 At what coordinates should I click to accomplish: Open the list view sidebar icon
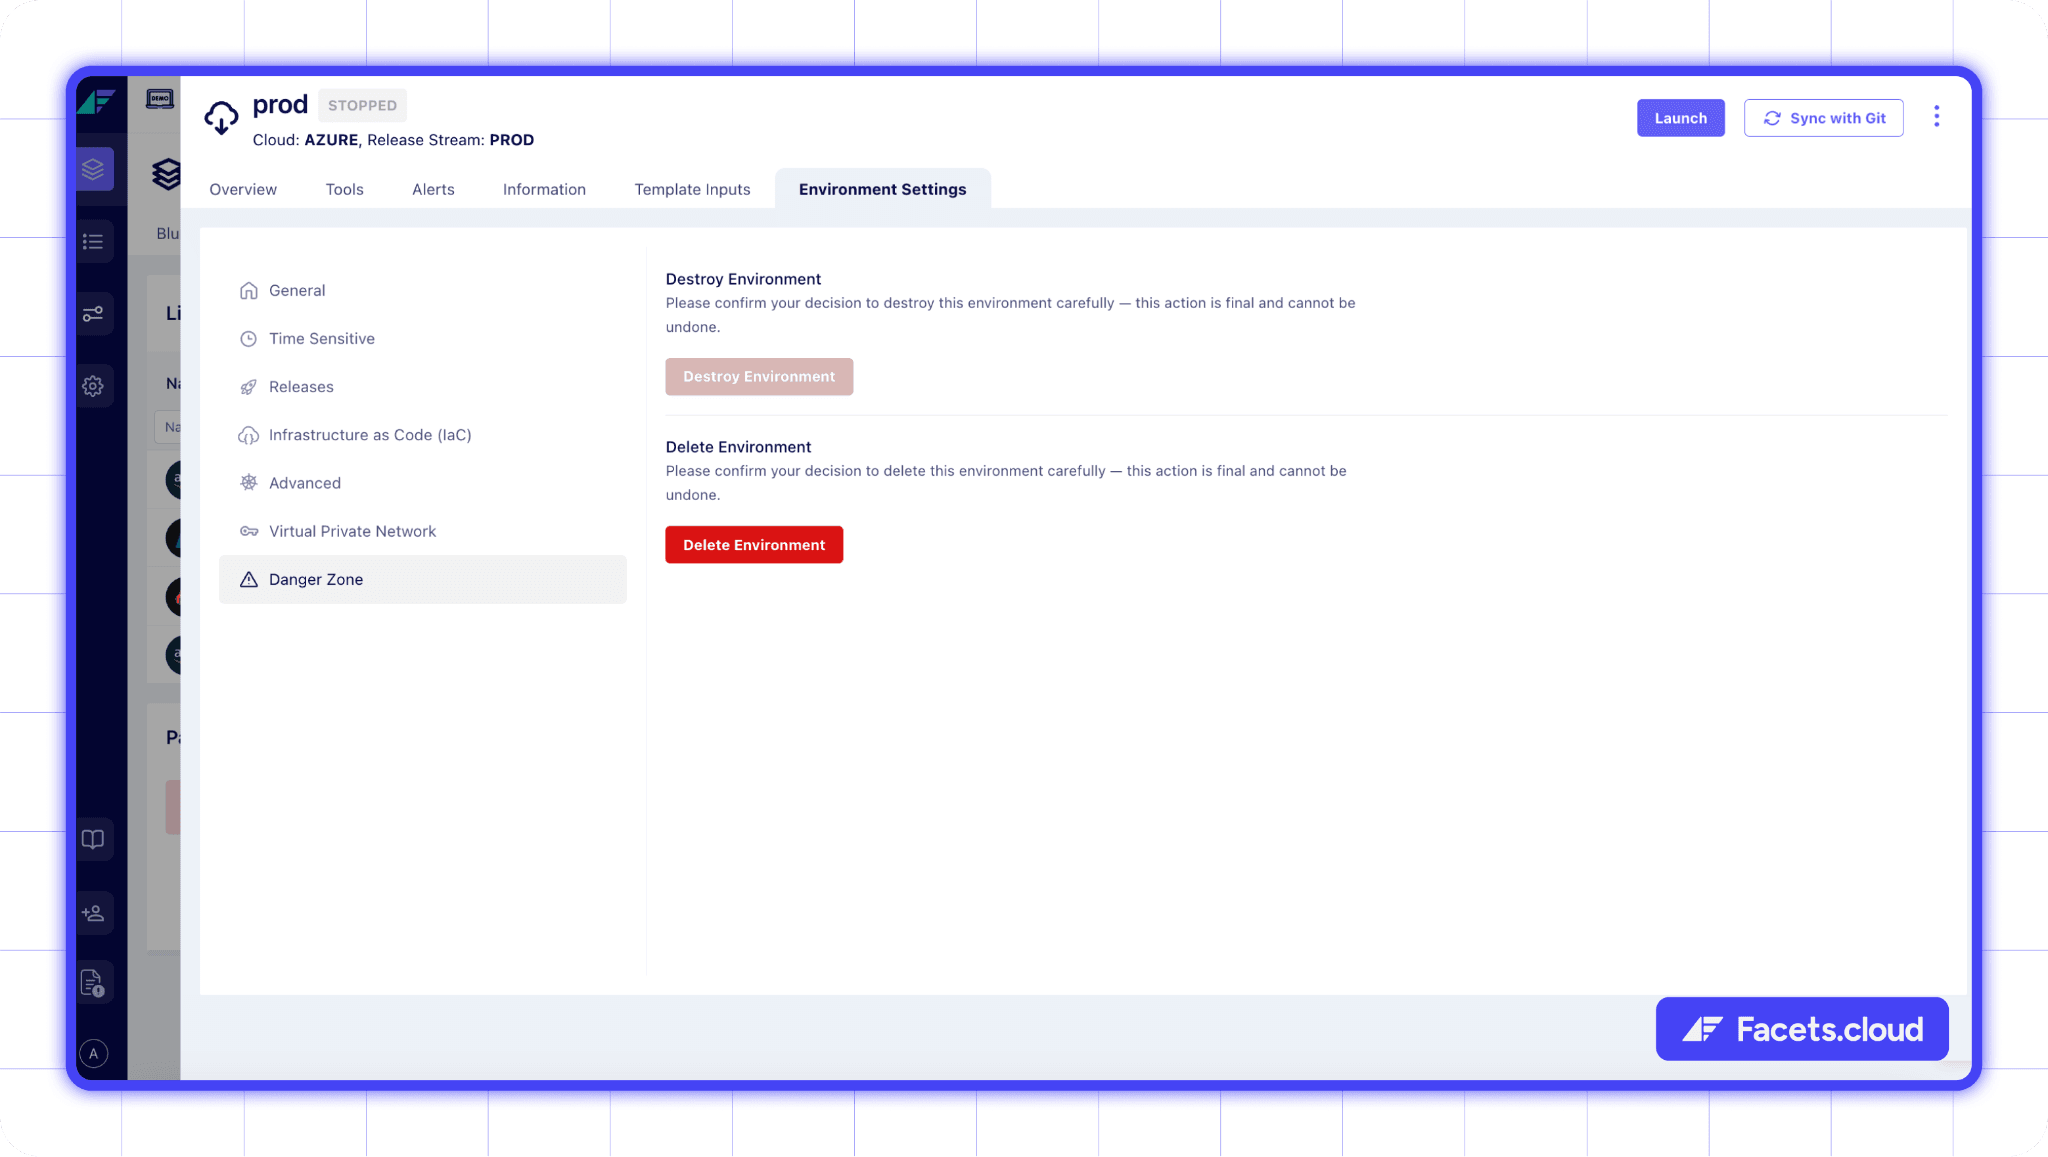(94, 241)
